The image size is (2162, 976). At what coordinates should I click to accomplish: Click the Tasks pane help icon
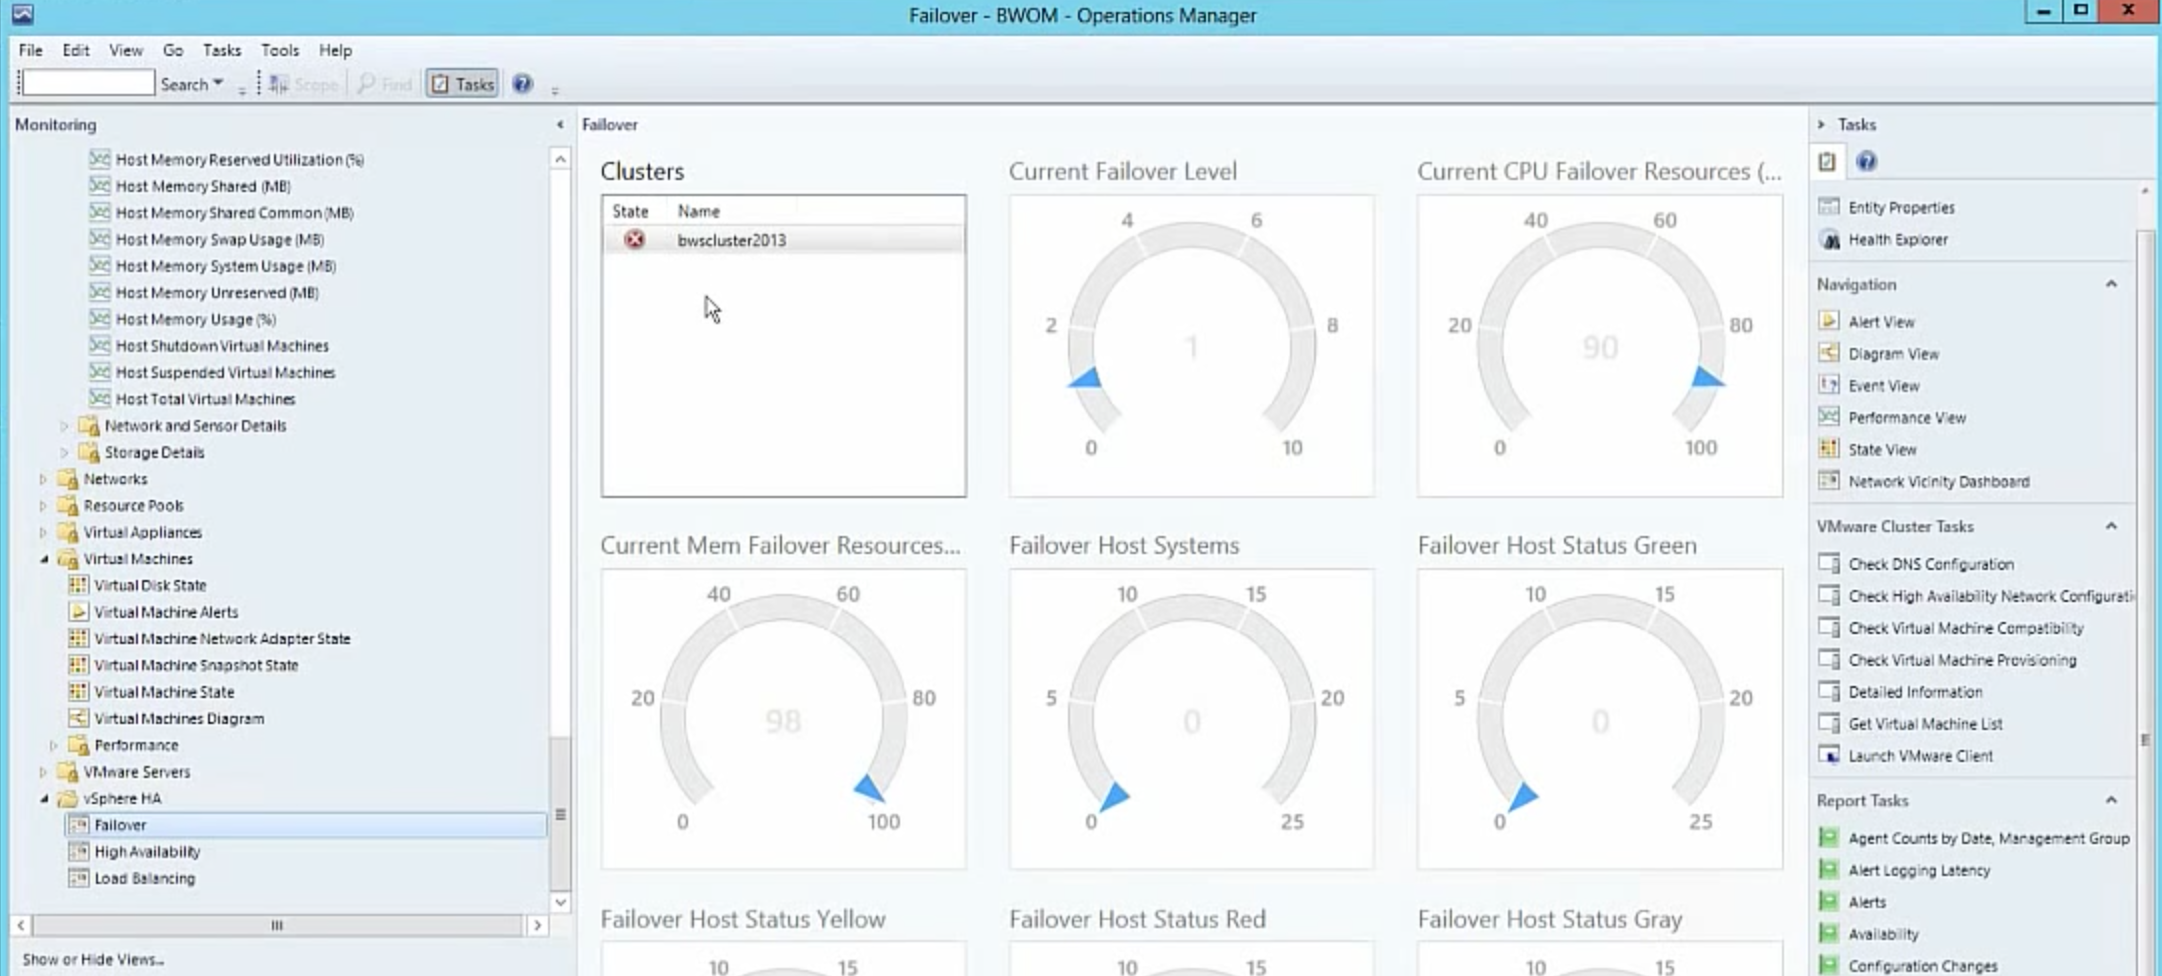point(1866,161)
